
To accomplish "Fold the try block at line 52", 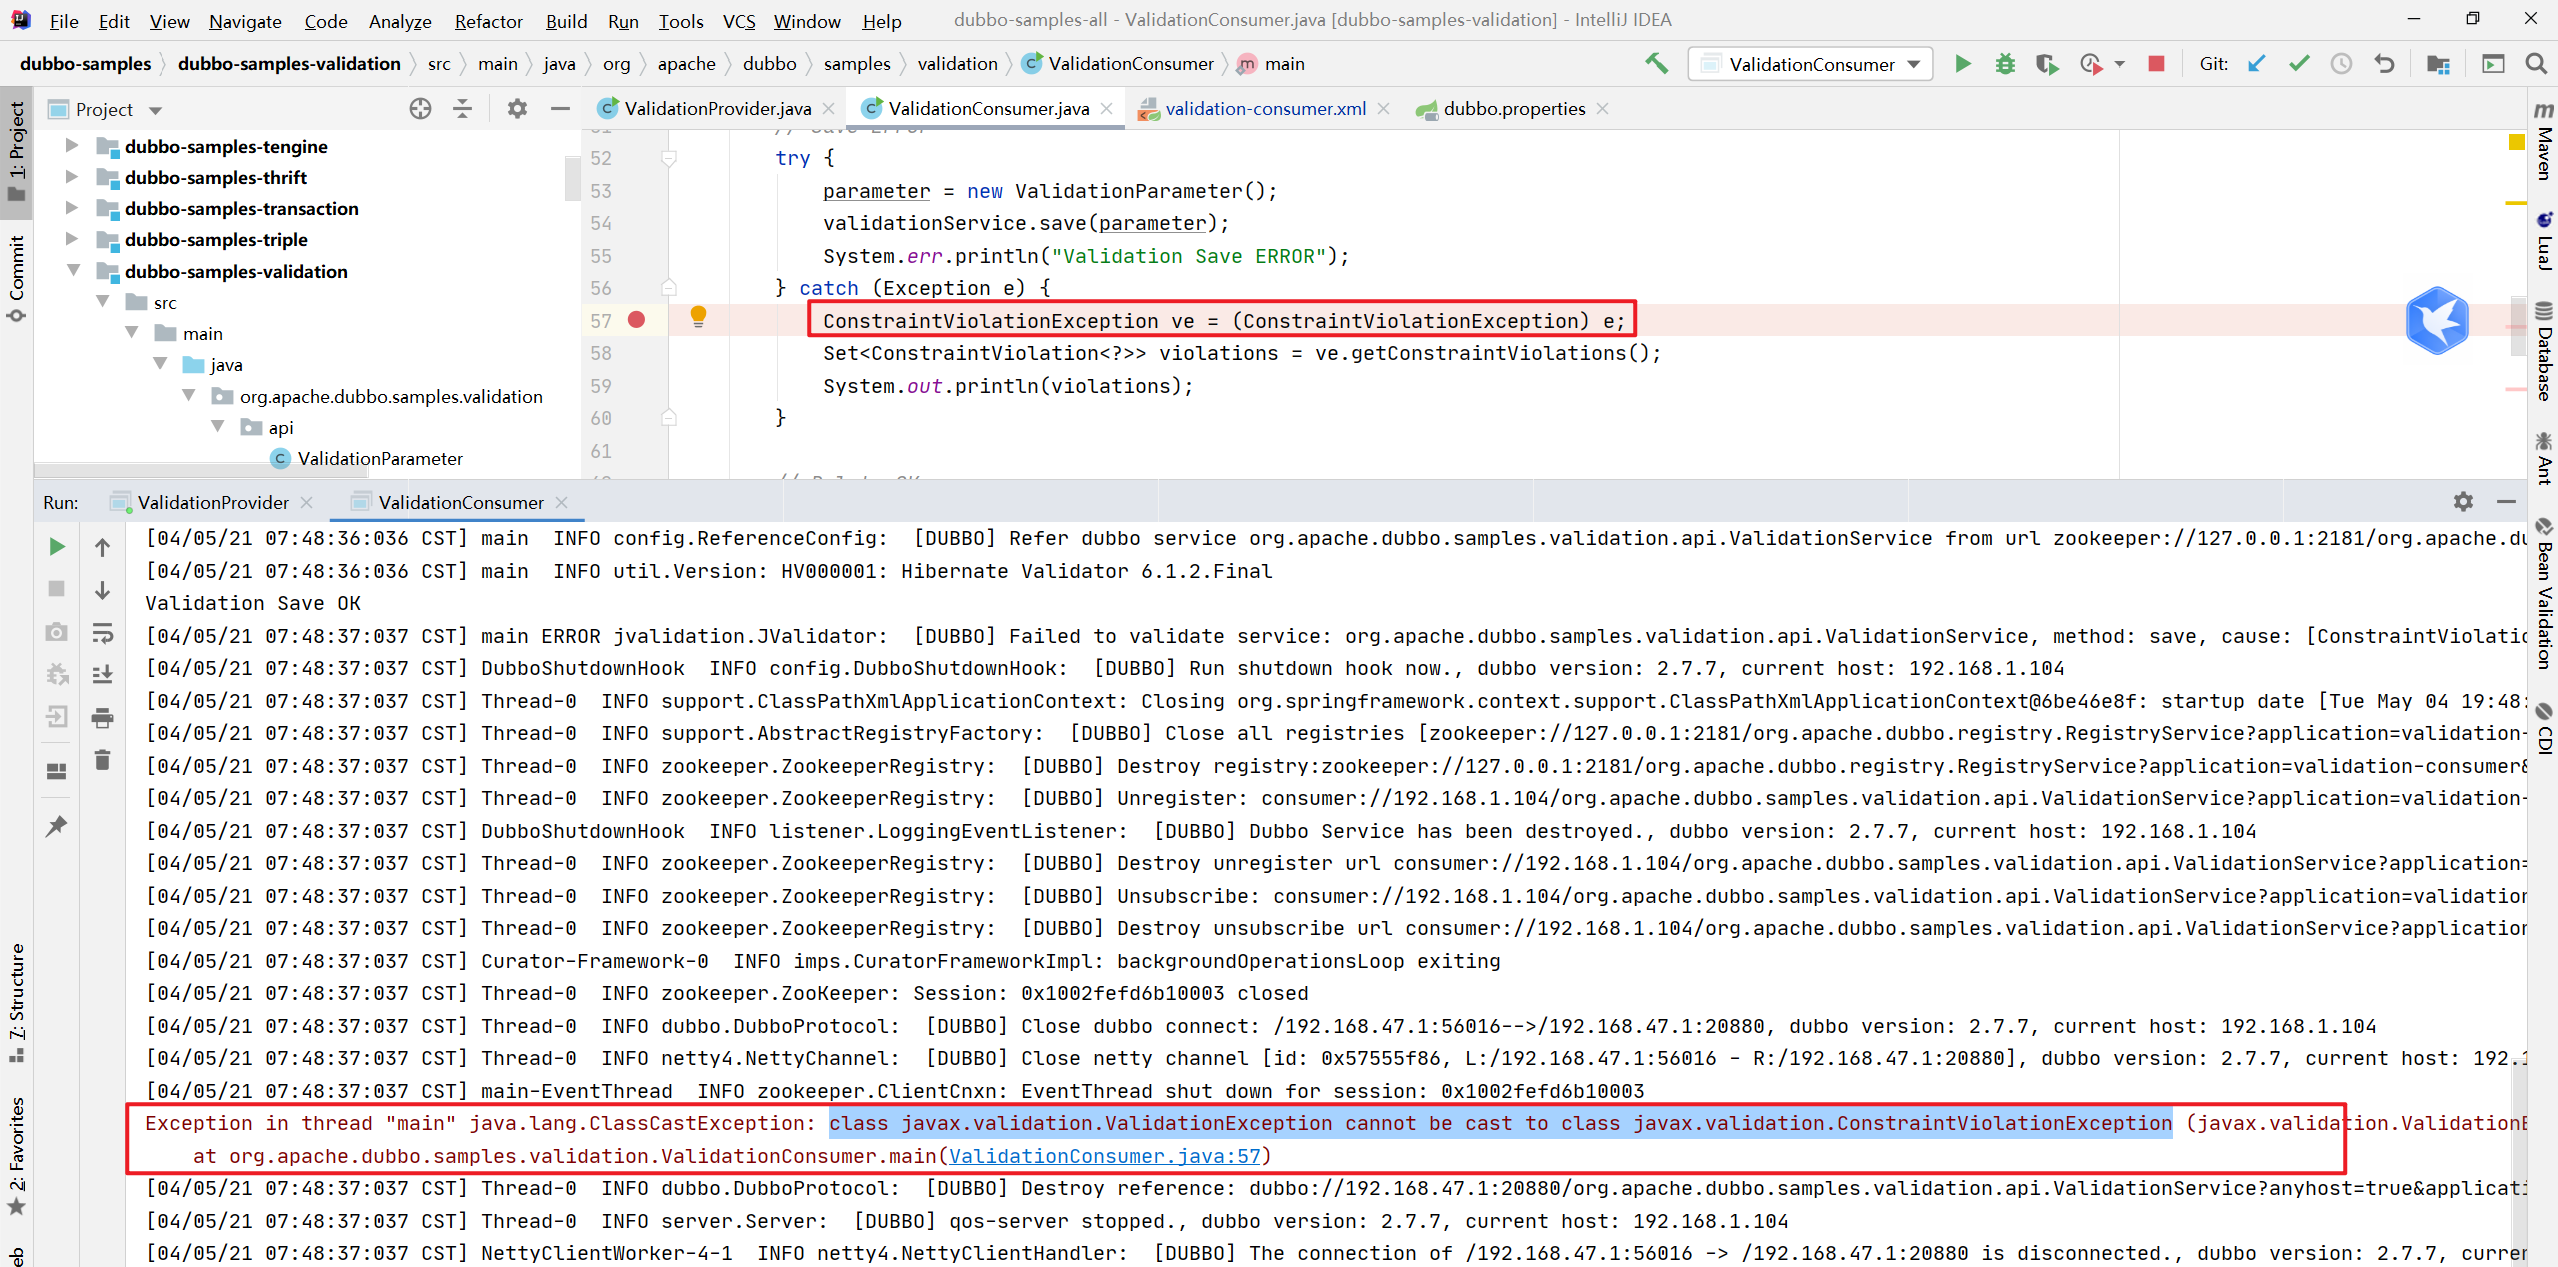I will (x=669, y=158).
